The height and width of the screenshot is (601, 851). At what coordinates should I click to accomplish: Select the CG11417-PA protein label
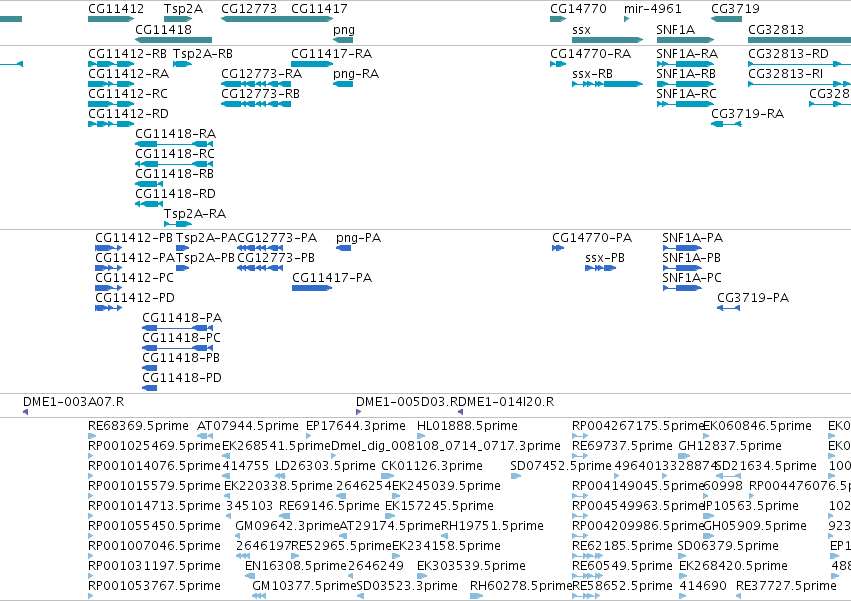332,278
